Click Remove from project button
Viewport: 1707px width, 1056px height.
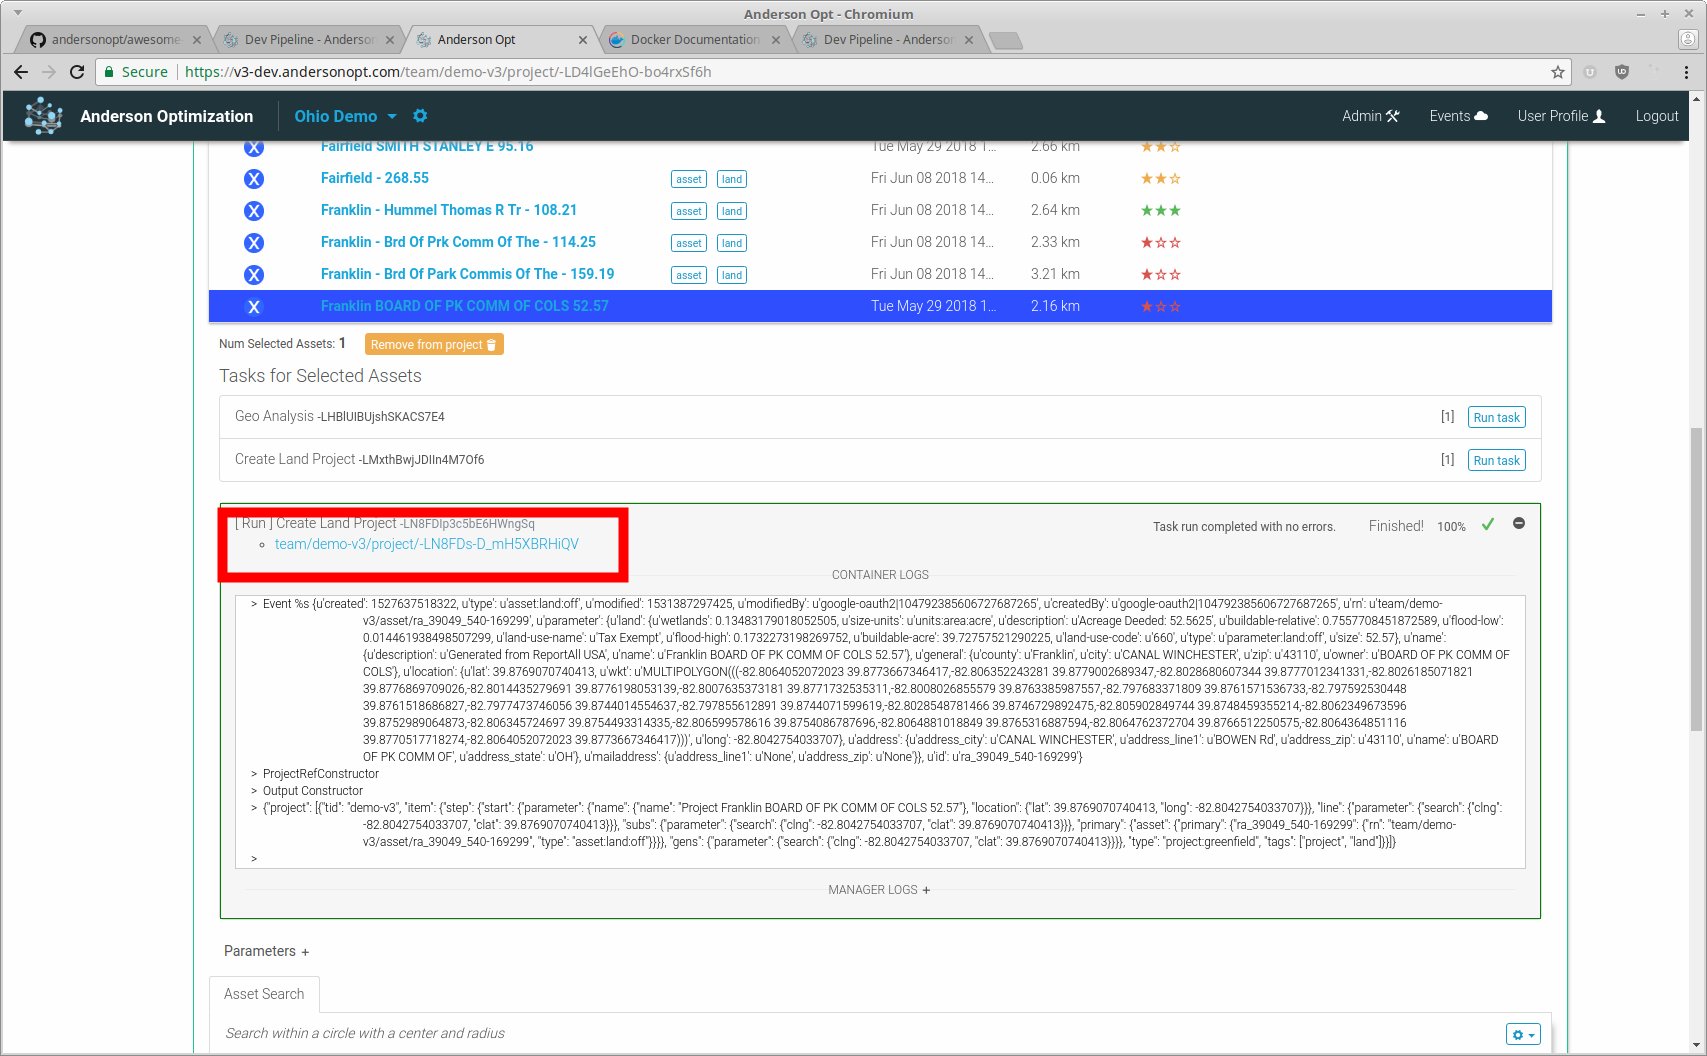(434, 345)
